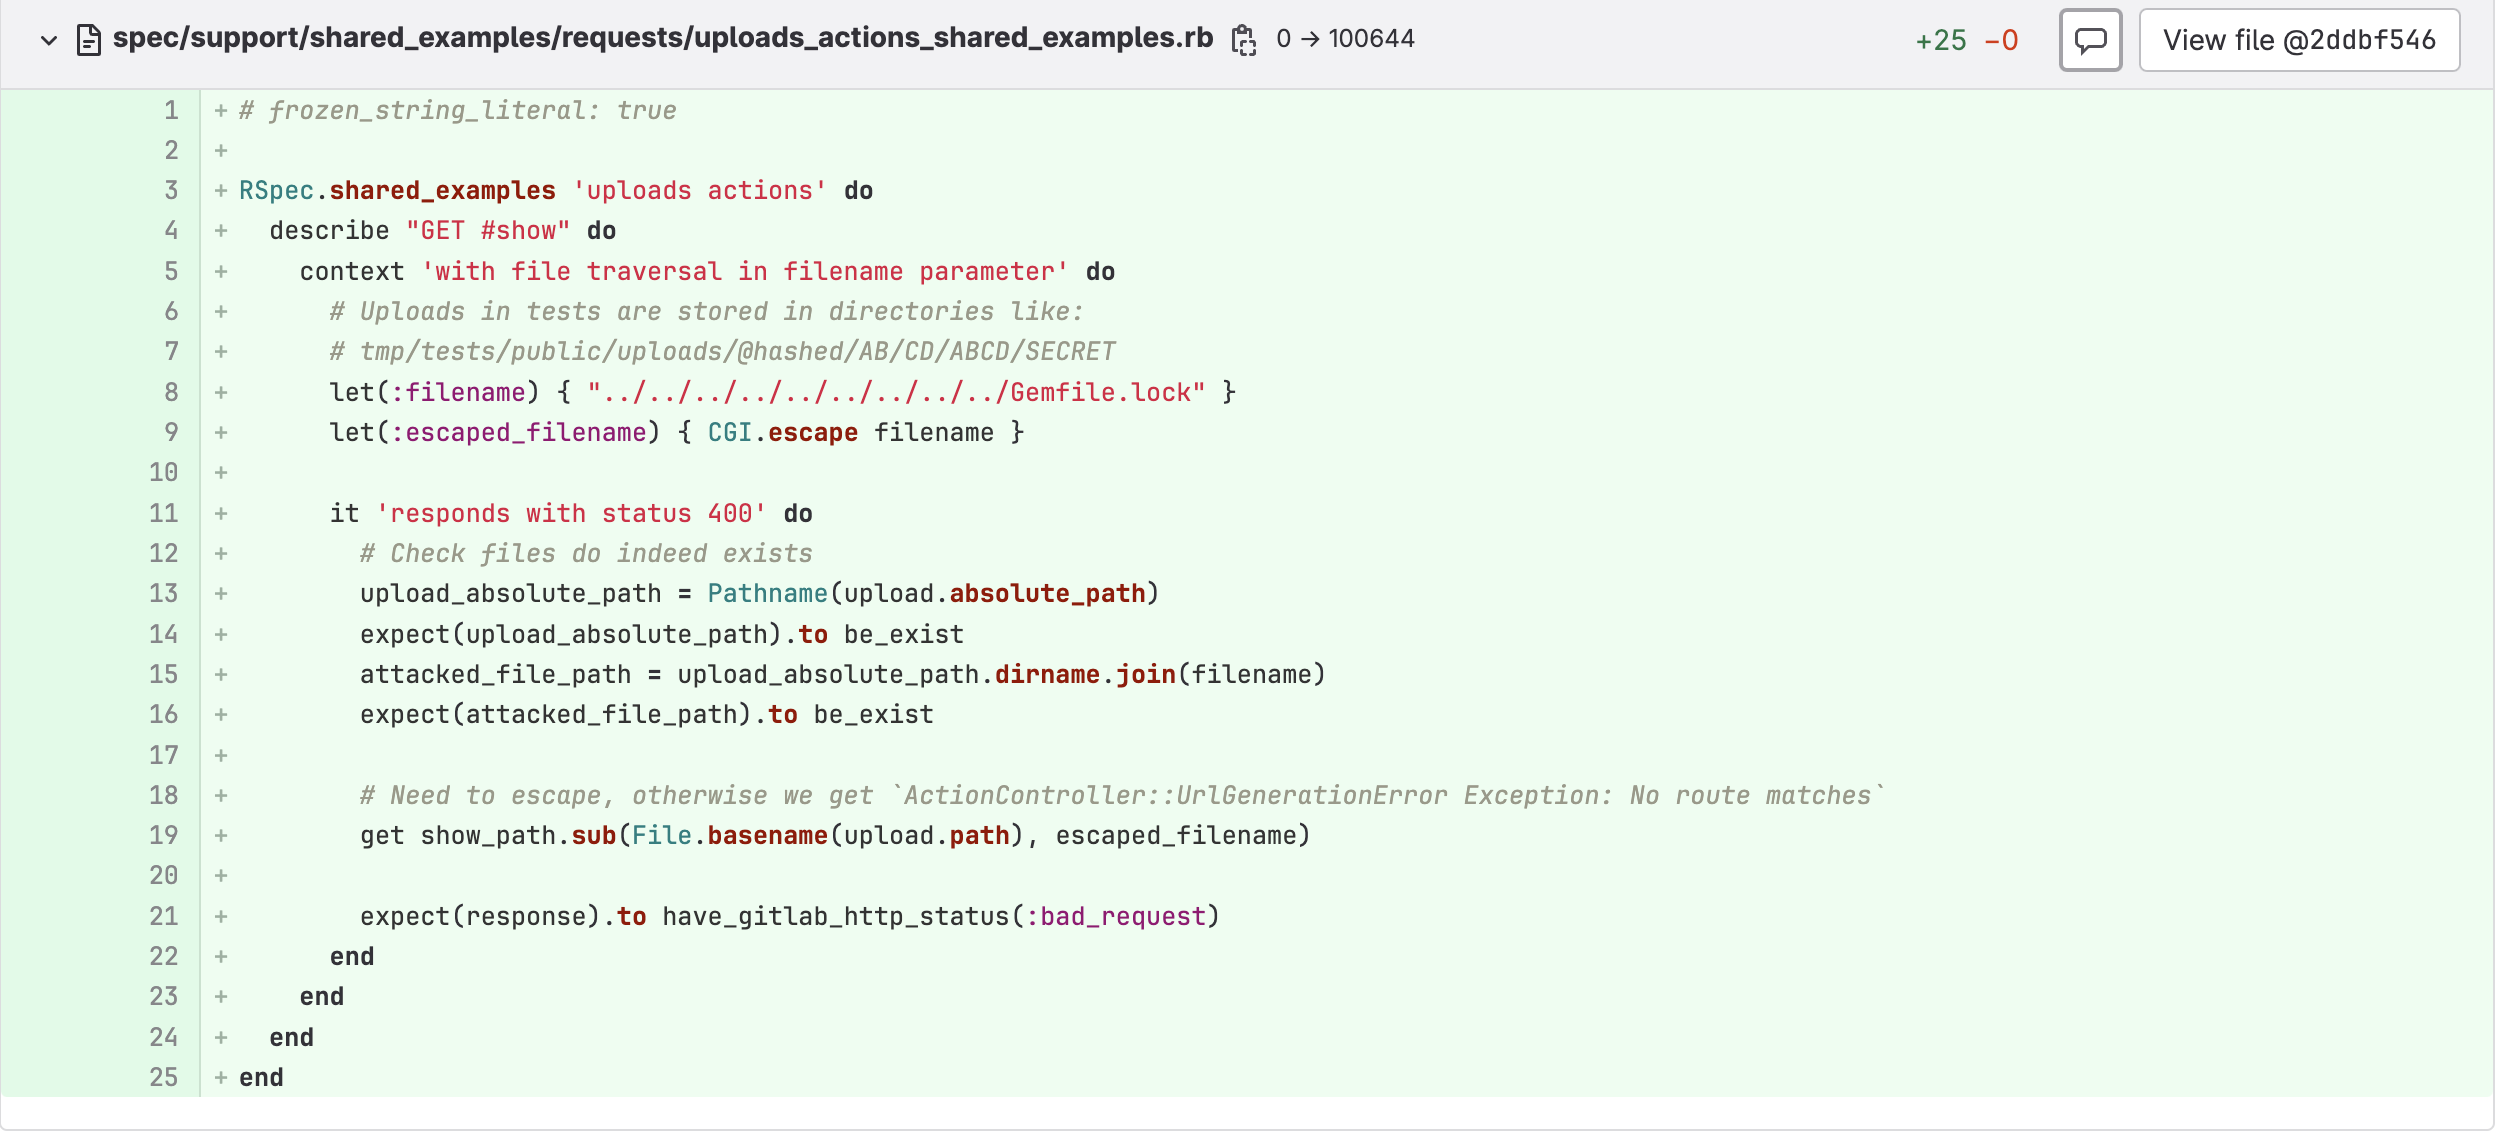
Task: Click the -0 removed lines counter
Action: tap(2001, 40)
